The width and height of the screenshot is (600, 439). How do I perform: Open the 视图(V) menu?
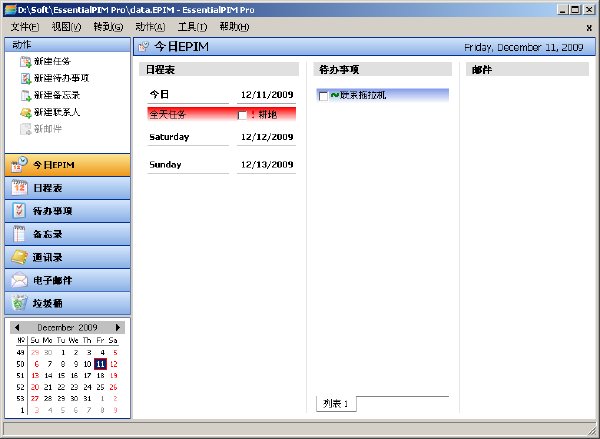(x=67, y=27)
